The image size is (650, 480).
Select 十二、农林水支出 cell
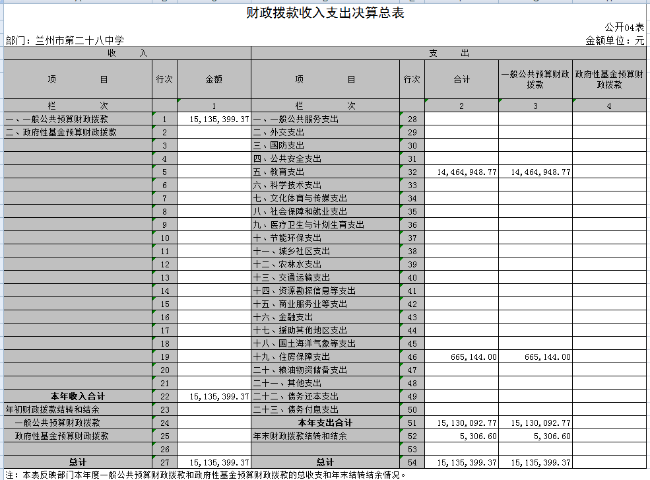click(325, 264)
